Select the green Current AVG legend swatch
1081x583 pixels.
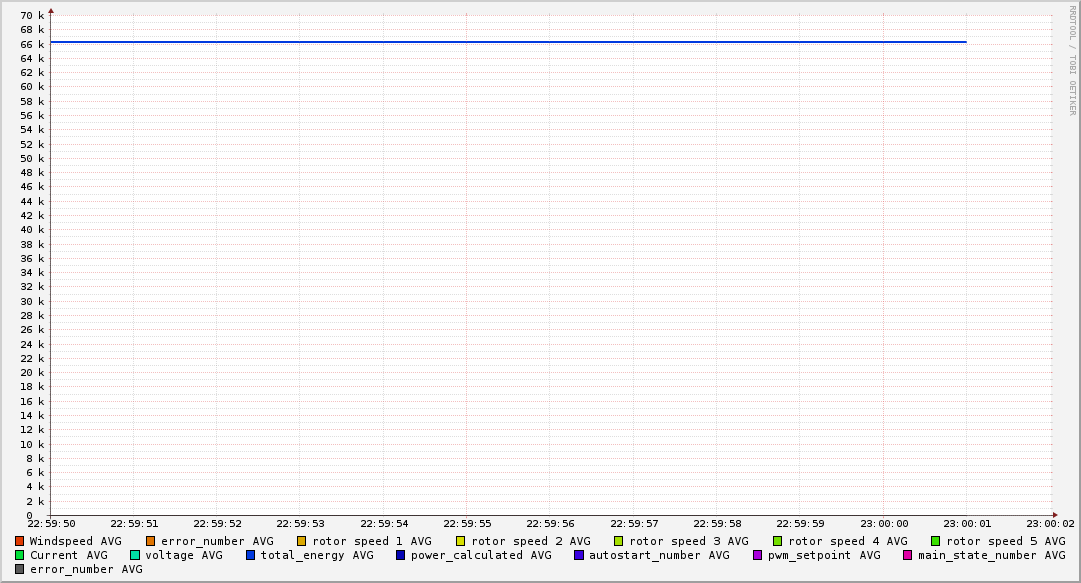(x=19, y=555)
